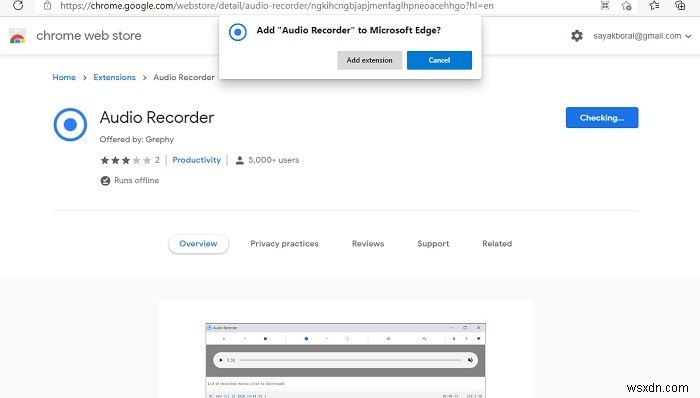Open the chrome web store title link

(x=89, y=36)
